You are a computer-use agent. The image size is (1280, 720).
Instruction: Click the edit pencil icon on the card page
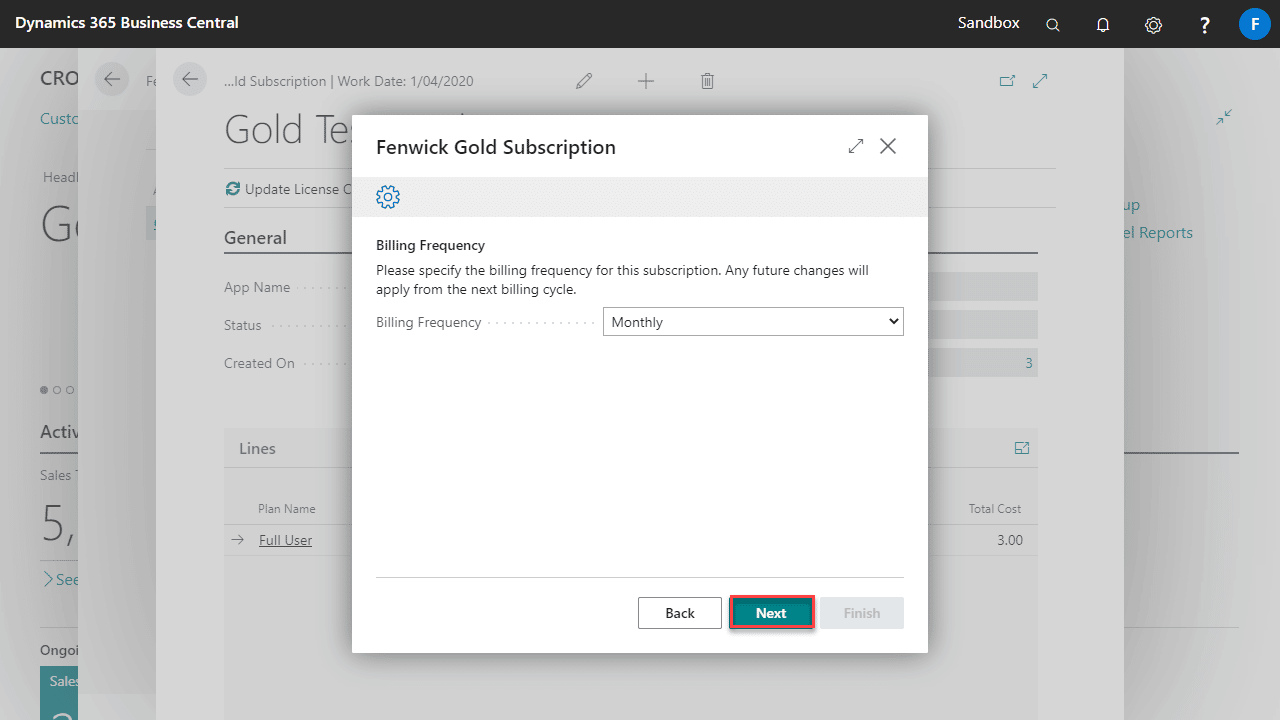[584, 81]
